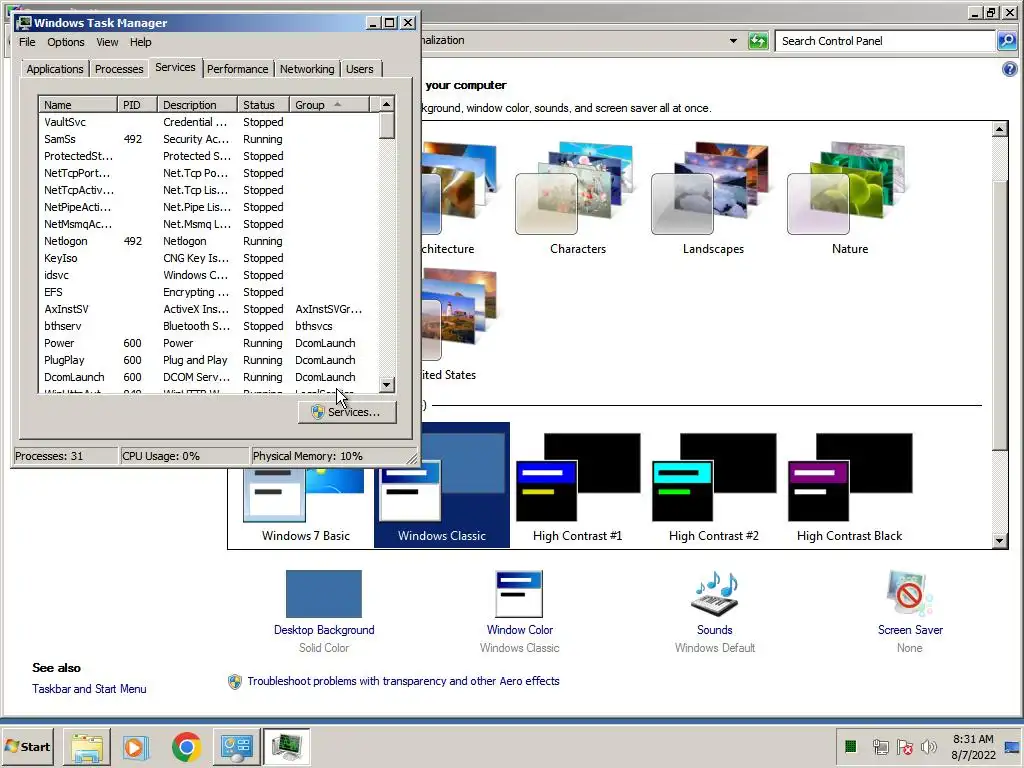1024x768 pixels.
Task: Select the Task Manager taskbar button
Action: click(287, 746)
